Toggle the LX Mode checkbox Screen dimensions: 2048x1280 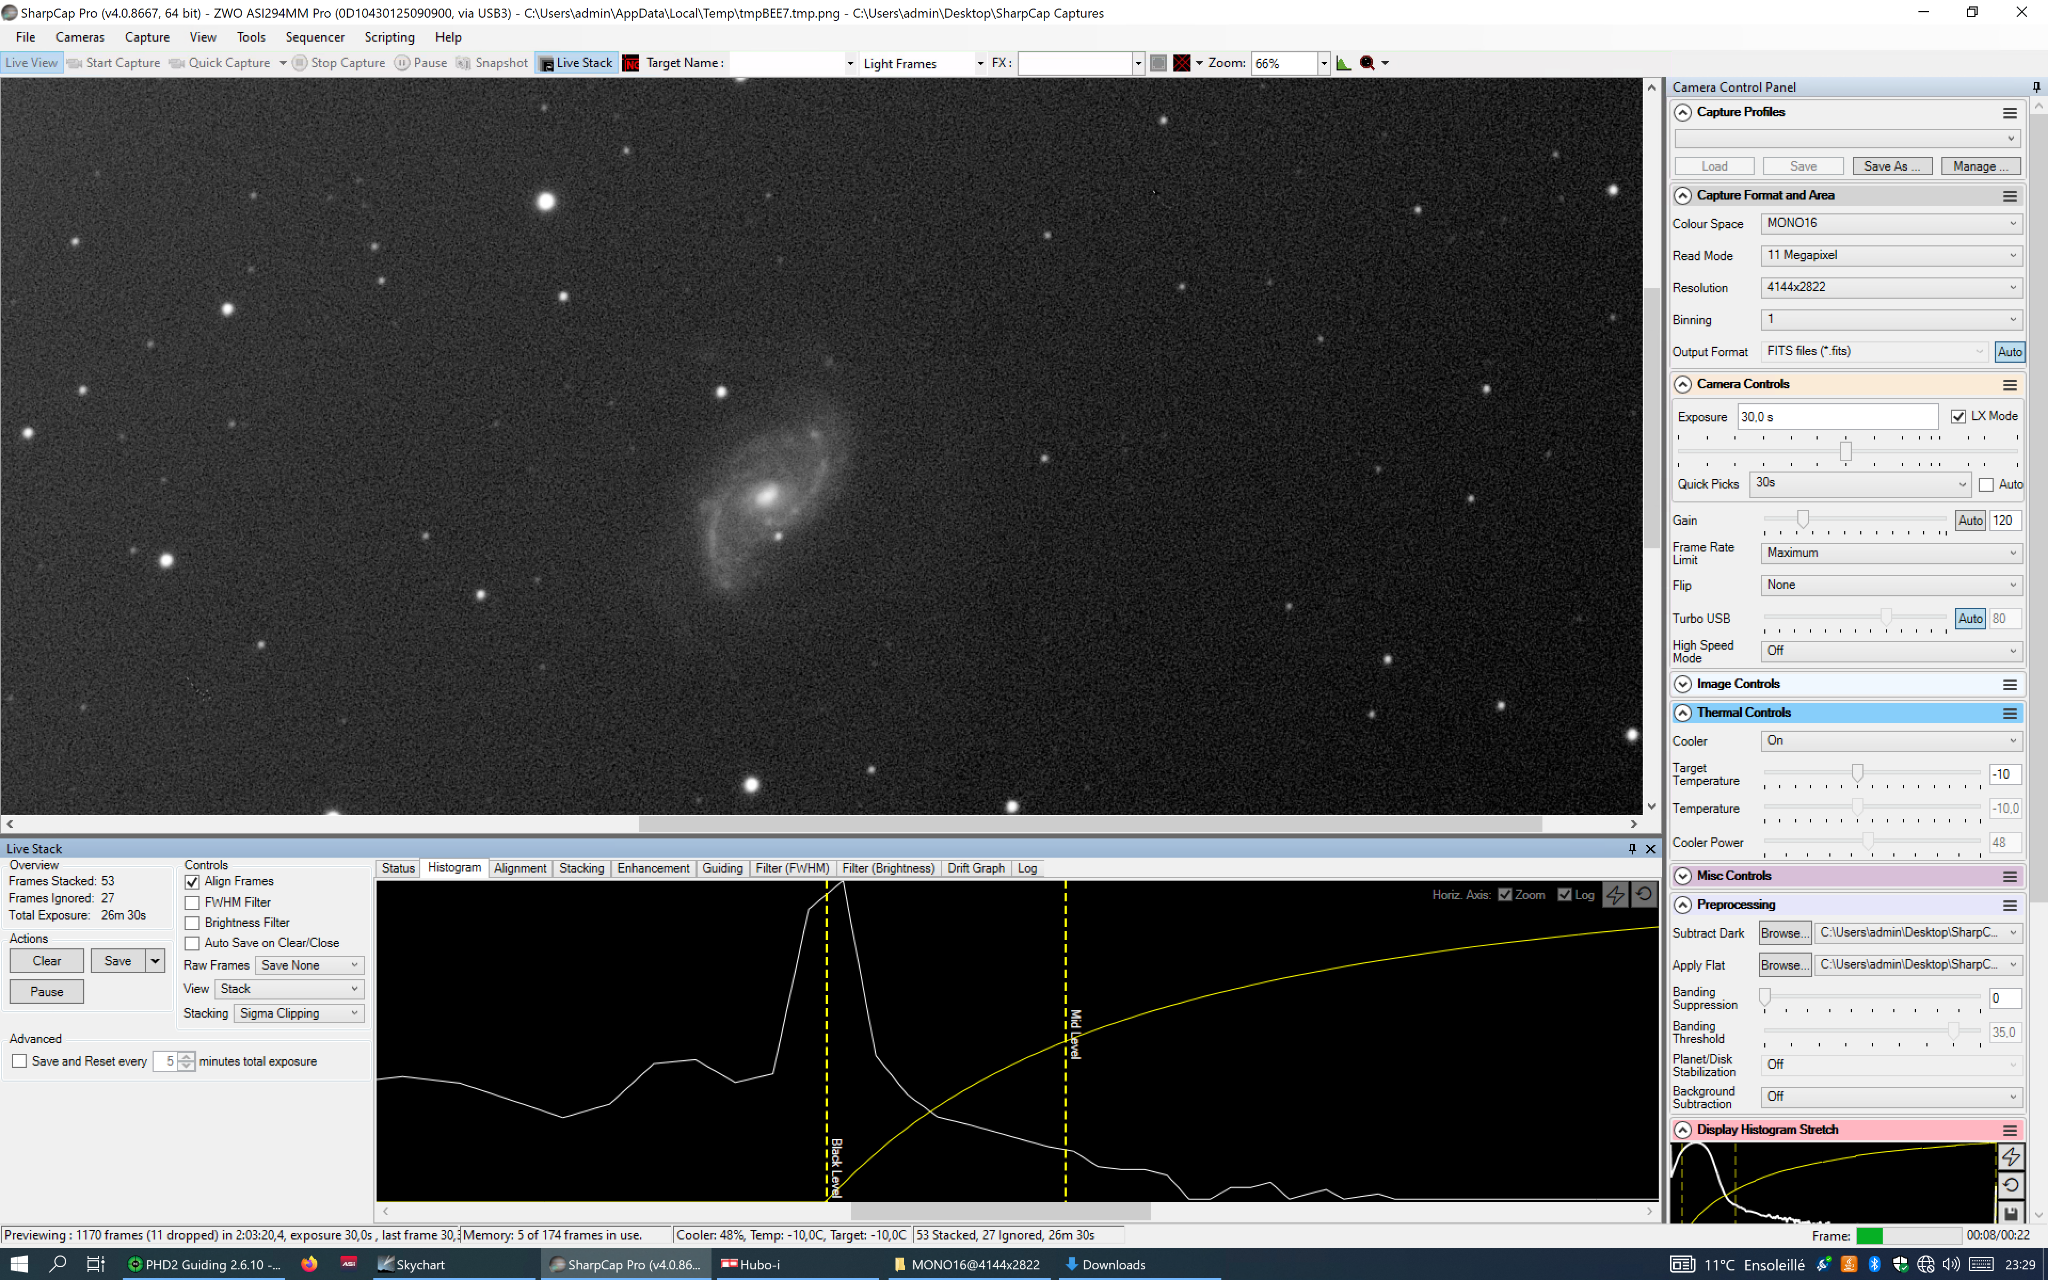[x=1958, y=417]
